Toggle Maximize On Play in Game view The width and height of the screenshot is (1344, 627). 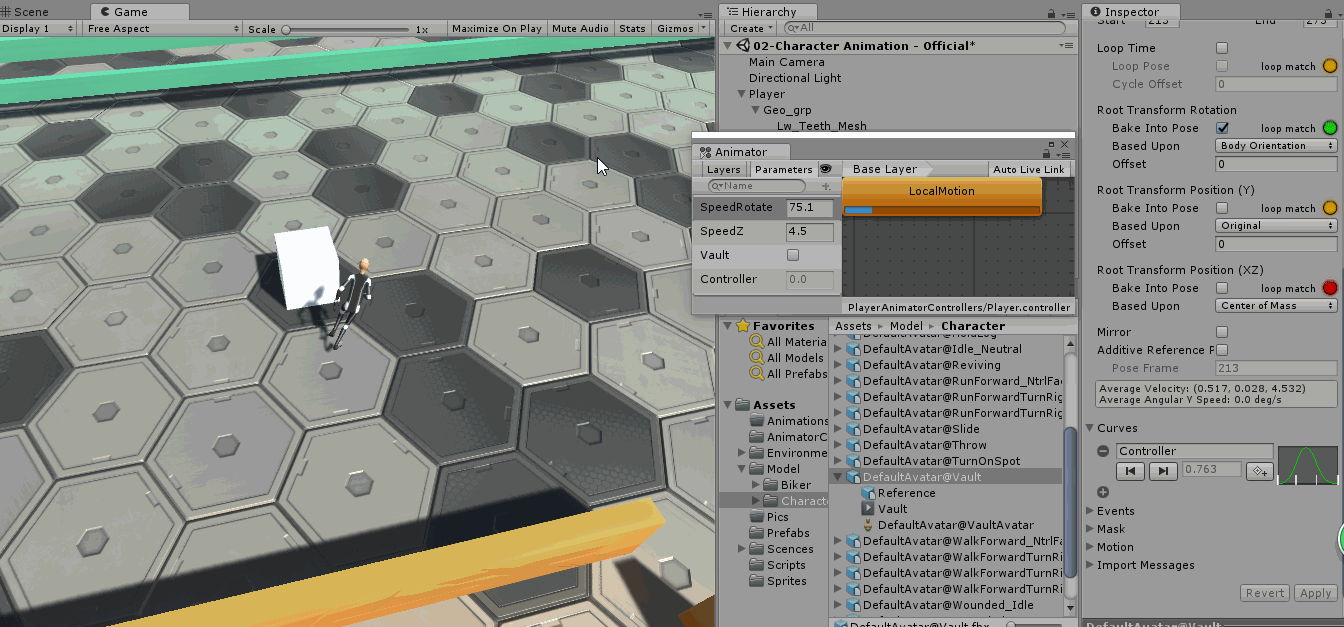pyautogui.click(x=497, y=29)
